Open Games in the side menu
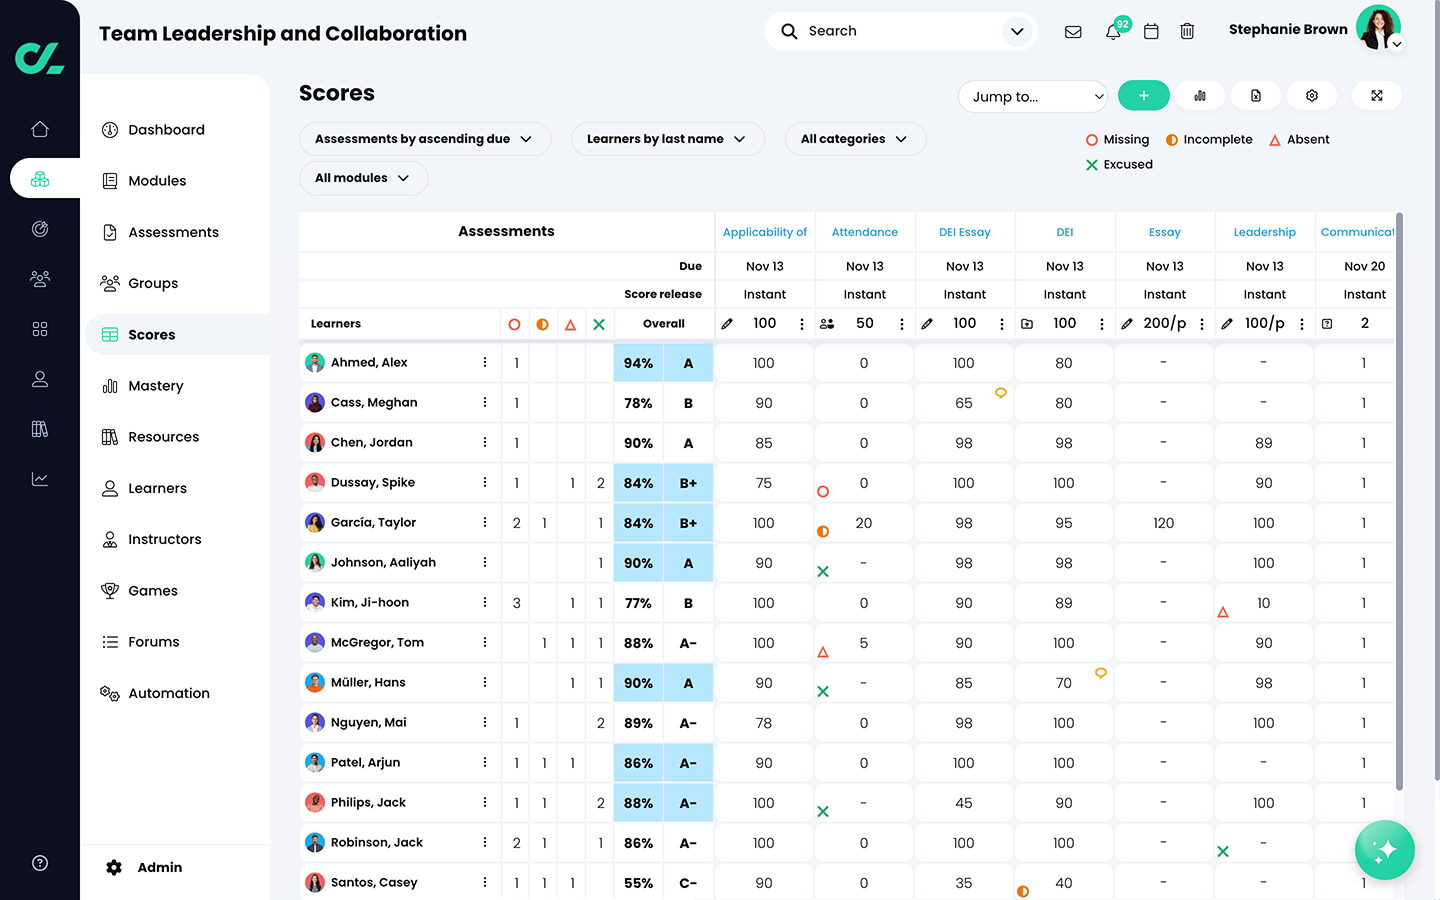This screenshot has height=900, width=1440. coord(153,591)
